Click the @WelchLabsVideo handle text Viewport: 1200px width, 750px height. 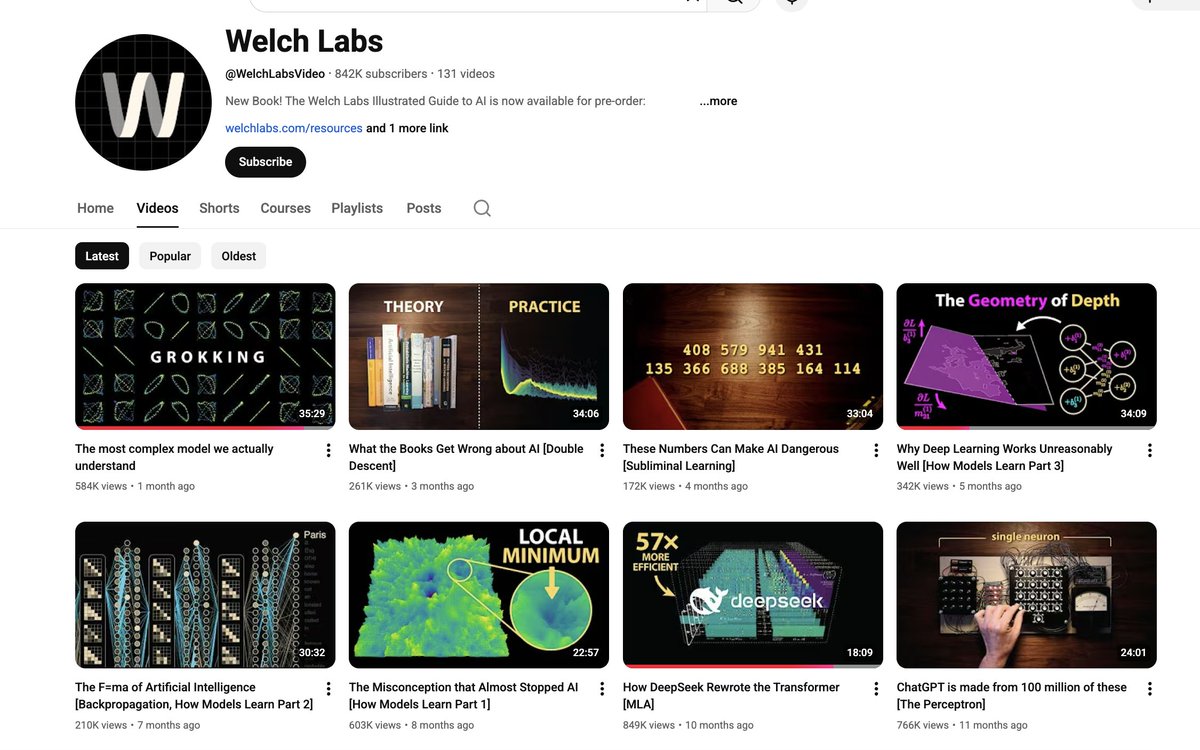pos(275,74)
